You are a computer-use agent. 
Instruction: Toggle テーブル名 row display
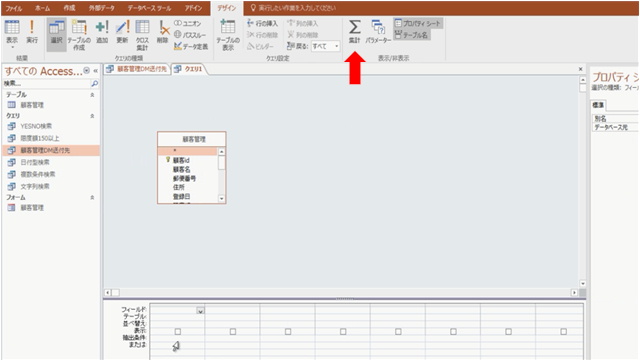[411, 35]
